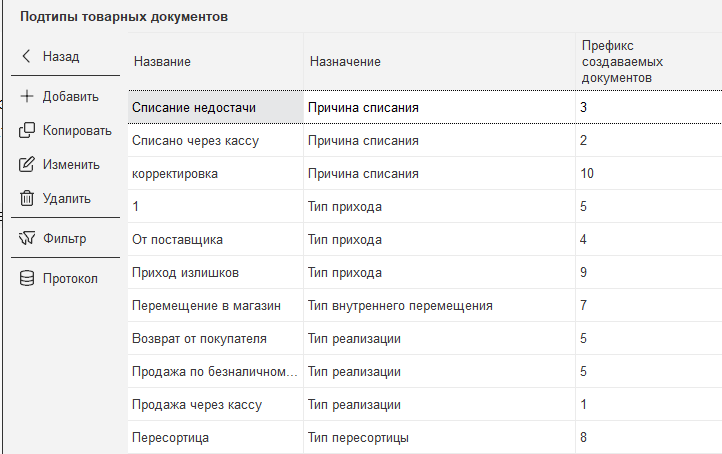Select the Приход излишков row
This screenshot has height=454, width=722.
point(185,273)
